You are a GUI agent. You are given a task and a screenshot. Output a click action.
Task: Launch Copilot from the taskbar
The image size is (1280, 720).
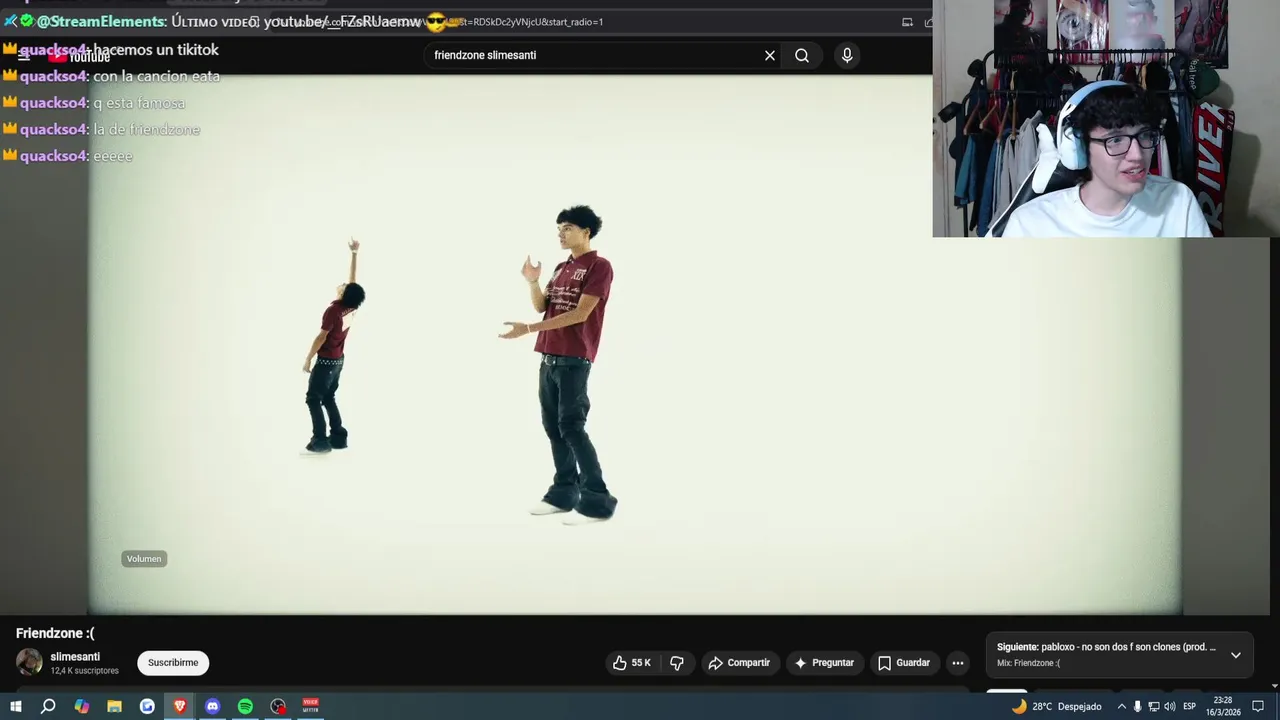tap(81, 706)
